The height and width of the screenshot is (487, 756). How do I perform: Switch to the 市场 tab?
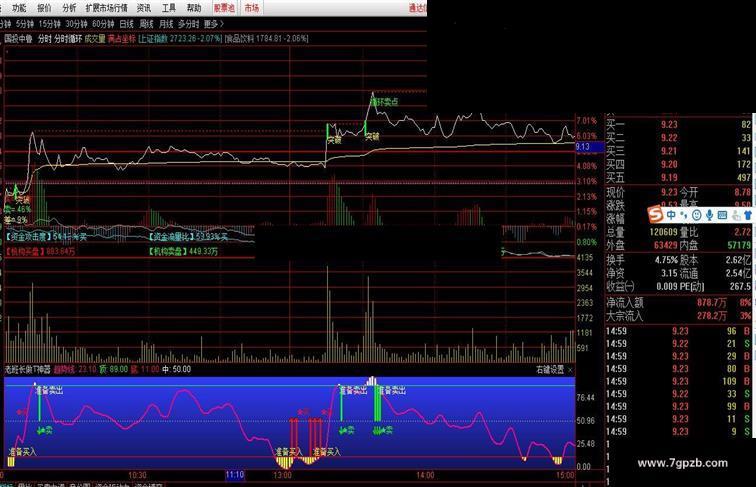(x=251, y=8)
